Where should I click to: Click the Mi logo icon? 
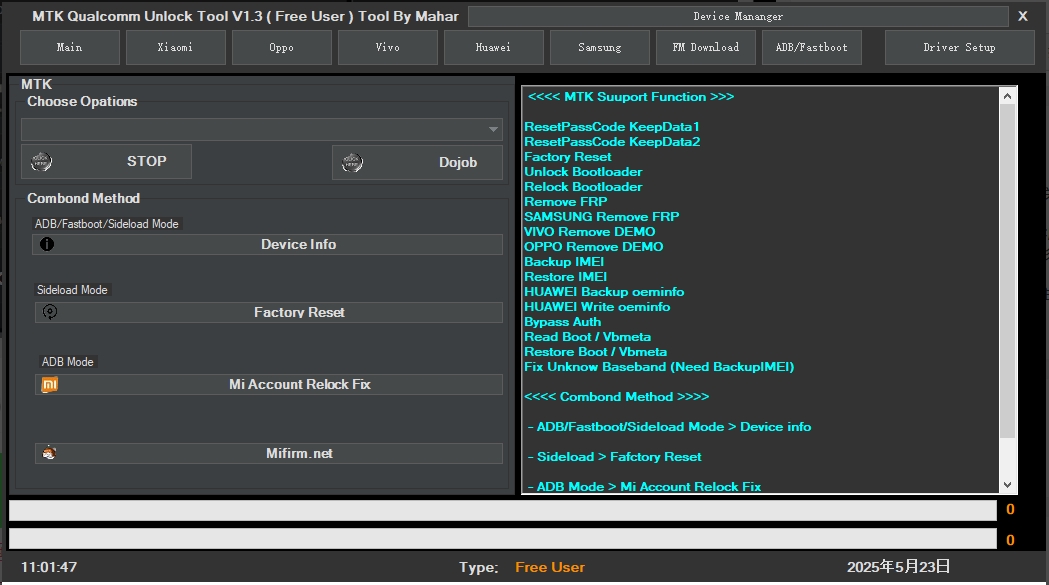(50, 384)
